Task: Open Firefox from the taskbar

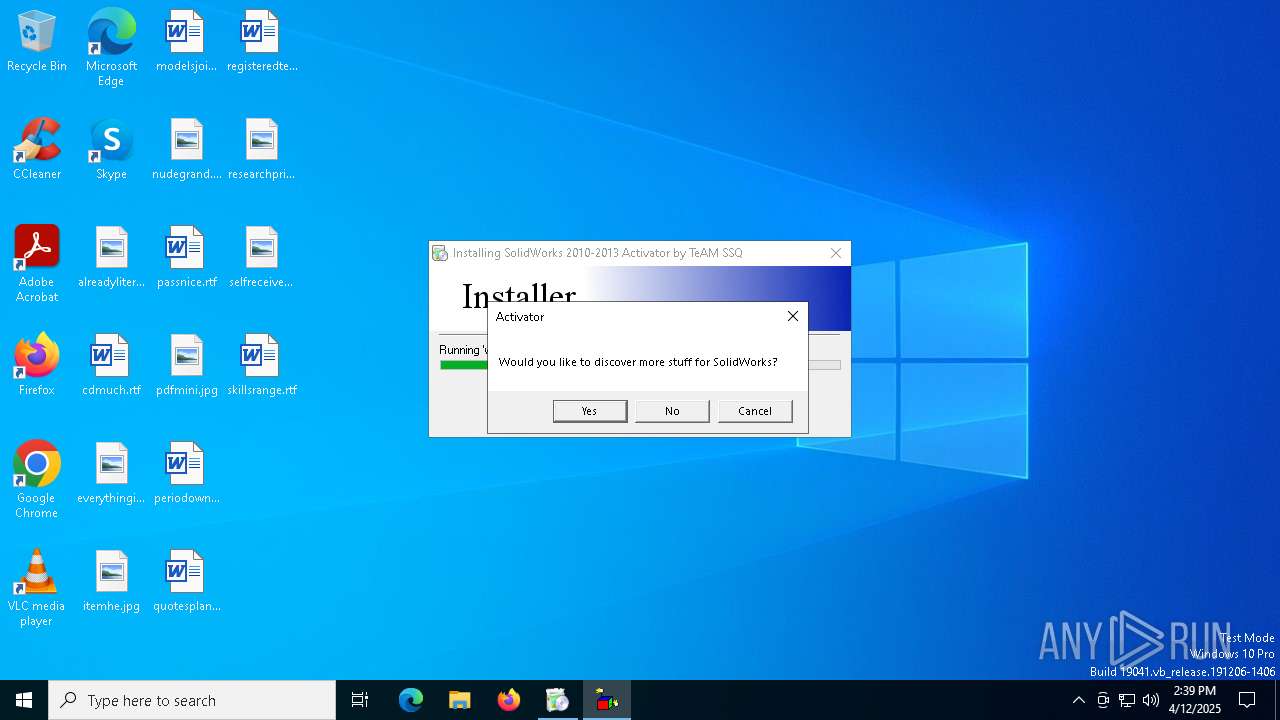Action: (508, 700)
